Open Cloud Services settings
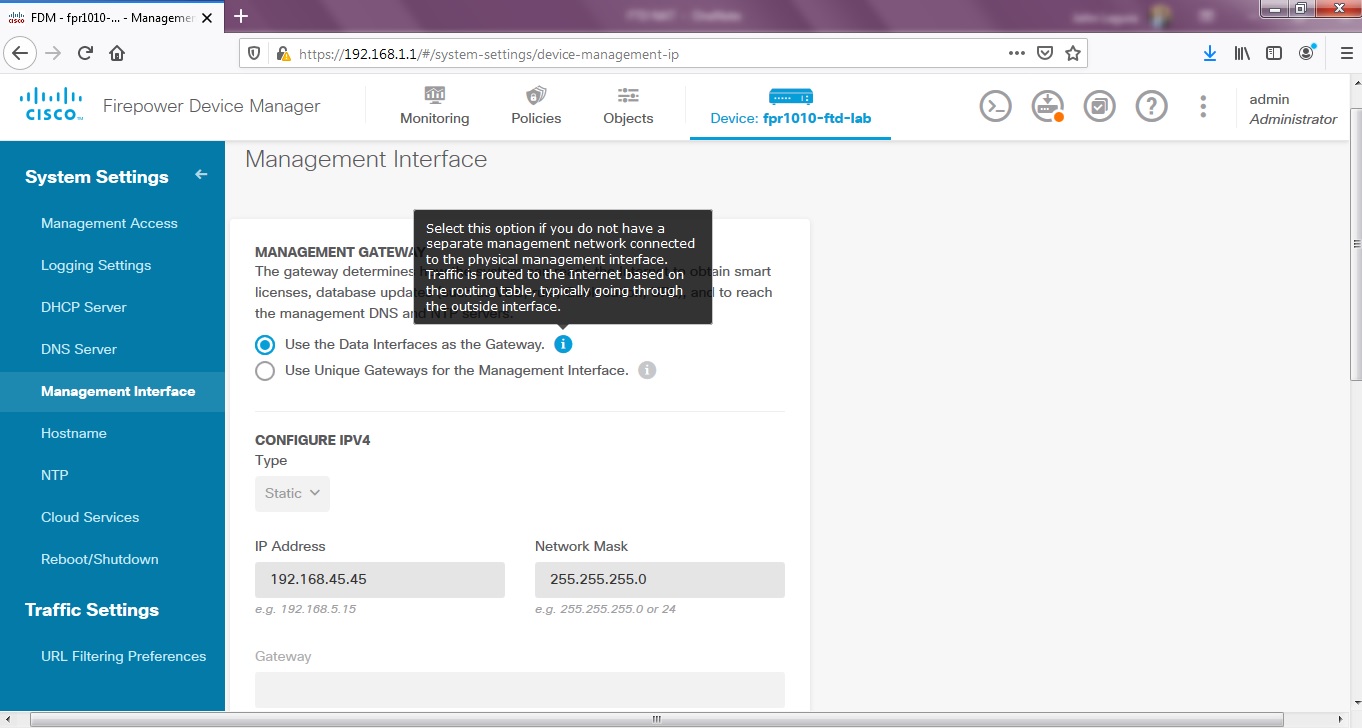 [x=90, y=517]
